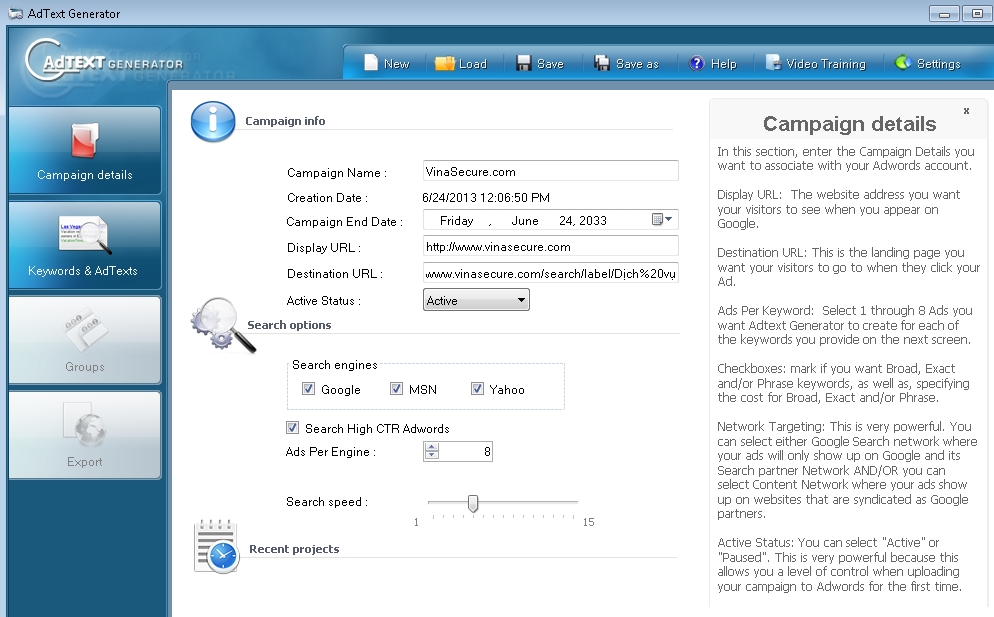Click the Recent projects heading
The width and height of the screenshot is (994, 617).
pos(294,549)
